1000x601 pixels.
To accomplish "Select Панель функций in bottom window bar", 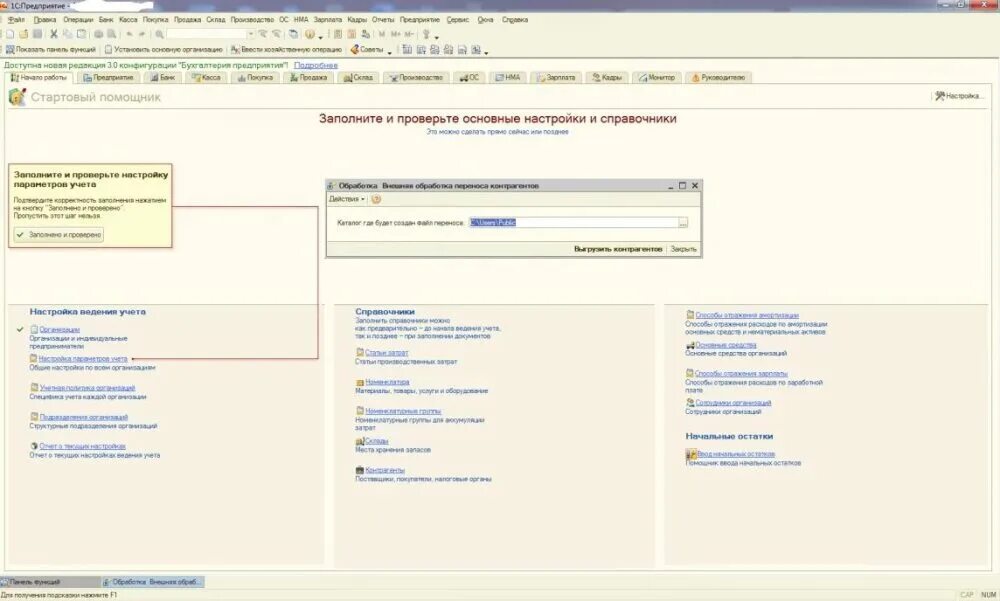I will (x=50, y=582).
